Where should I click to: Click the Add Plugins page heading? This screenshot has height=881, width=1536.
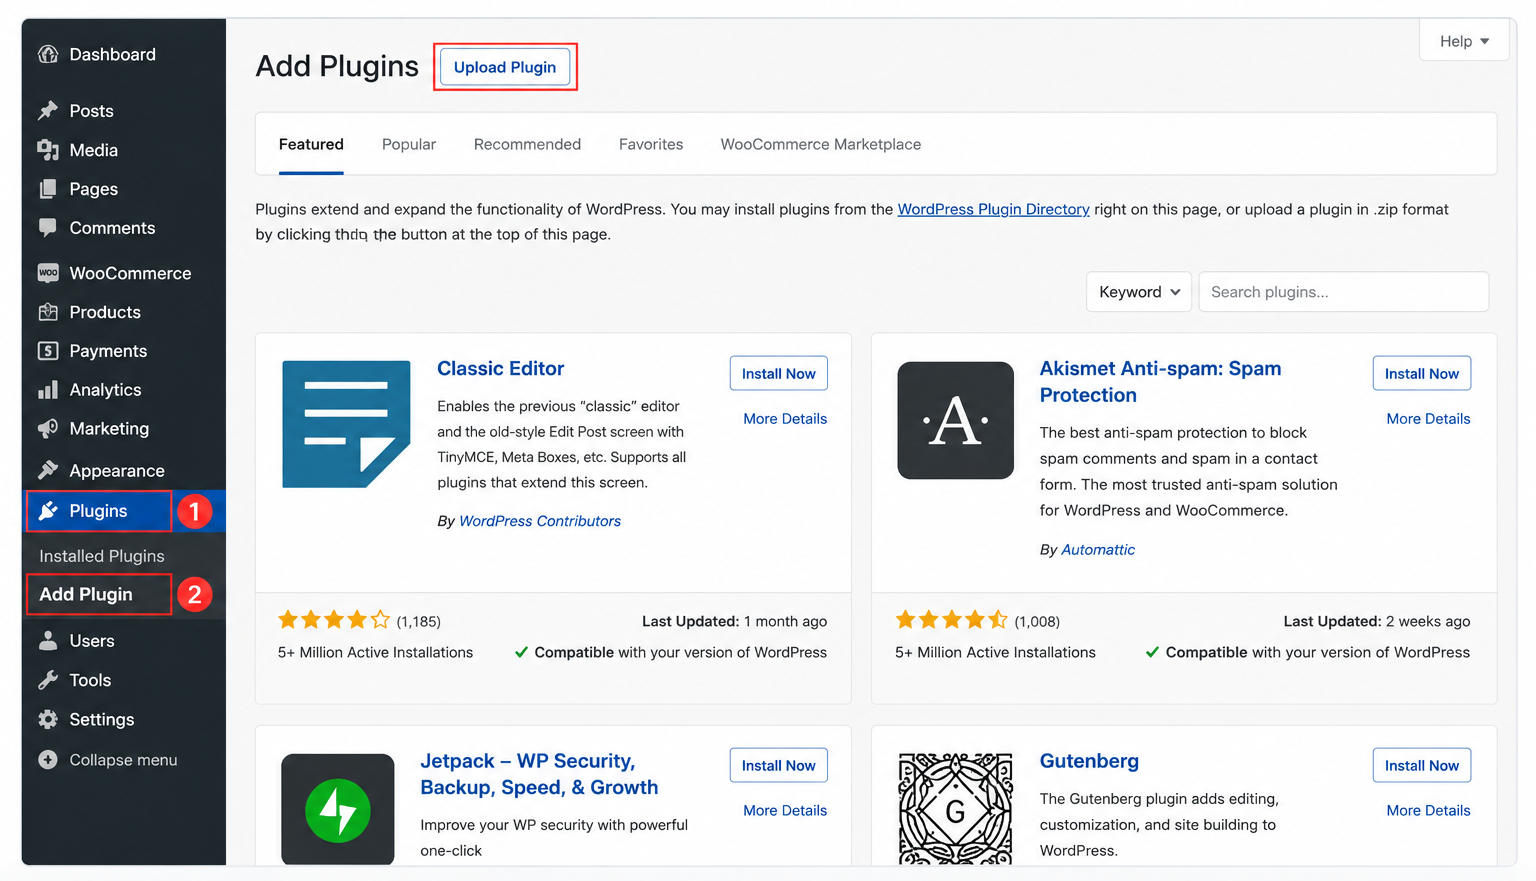337,66
